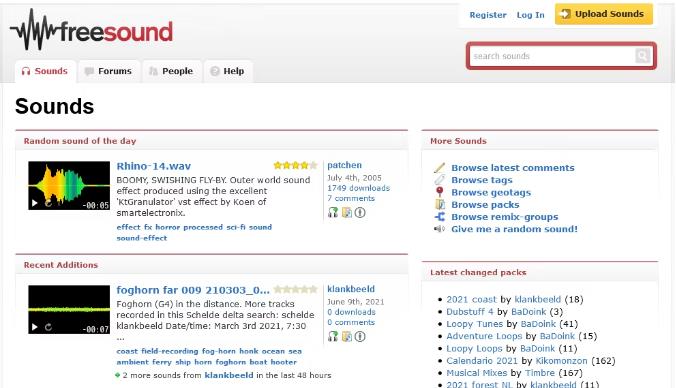This screenshot has width=676, height=388.
Task: Switch to the Forums tab
Action: (109, 71)
